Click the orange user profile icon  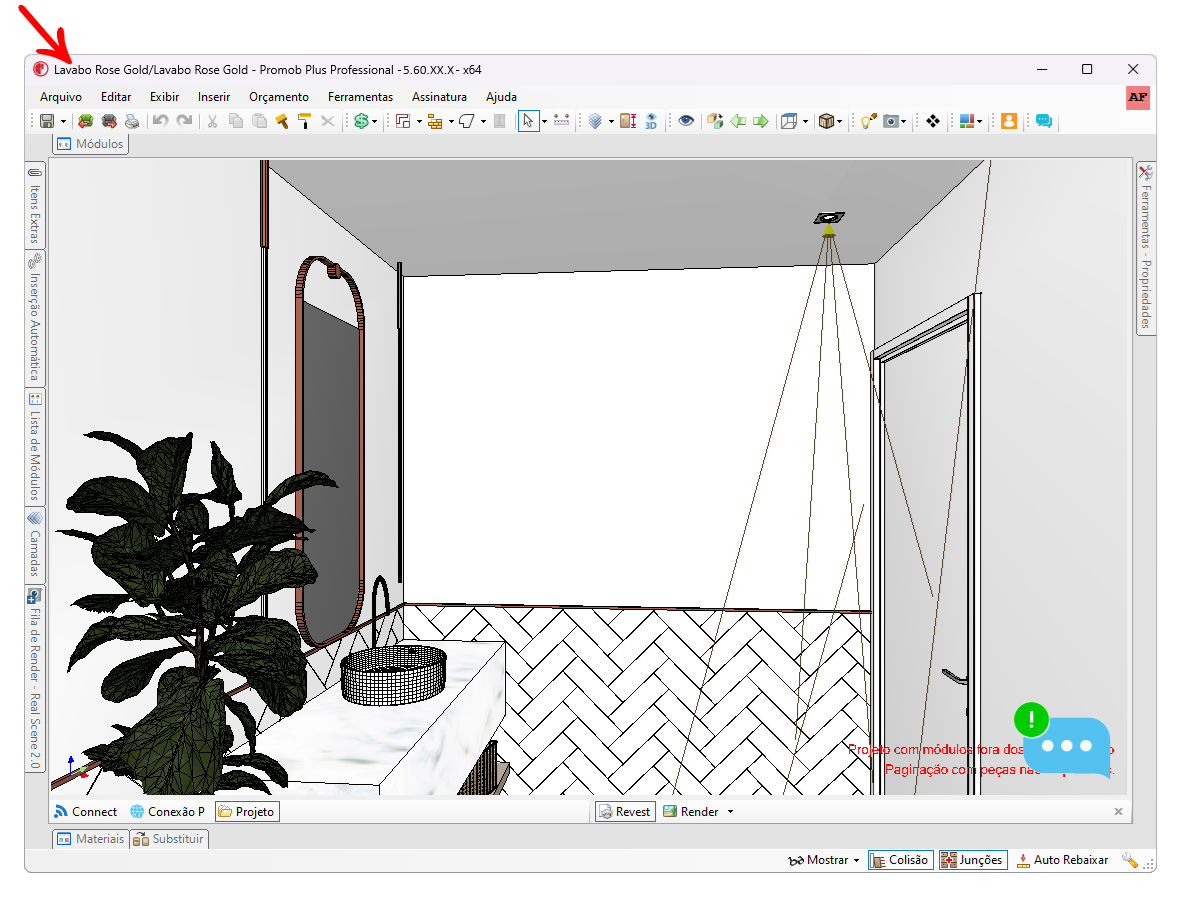1008,121
